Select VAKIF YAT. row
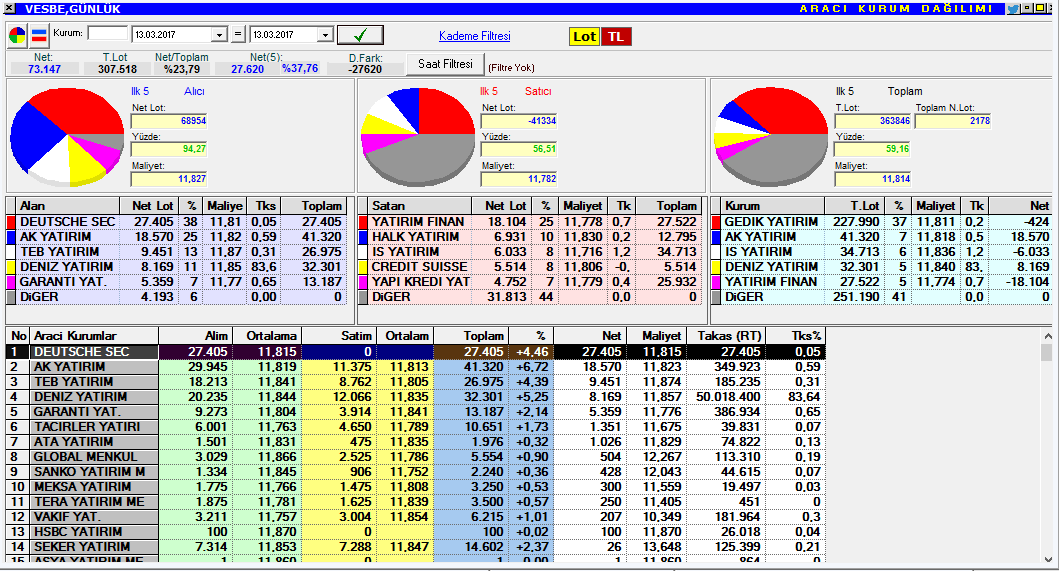Viewport: 1059px width, 571px height. click(x=415, y=517)
